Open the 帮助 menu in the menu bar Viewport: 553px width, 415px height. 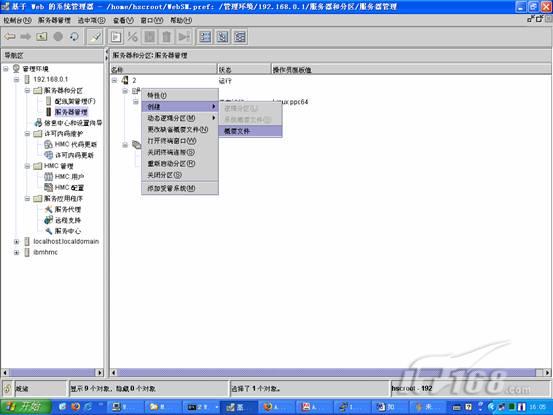click(x=181, y=20)
